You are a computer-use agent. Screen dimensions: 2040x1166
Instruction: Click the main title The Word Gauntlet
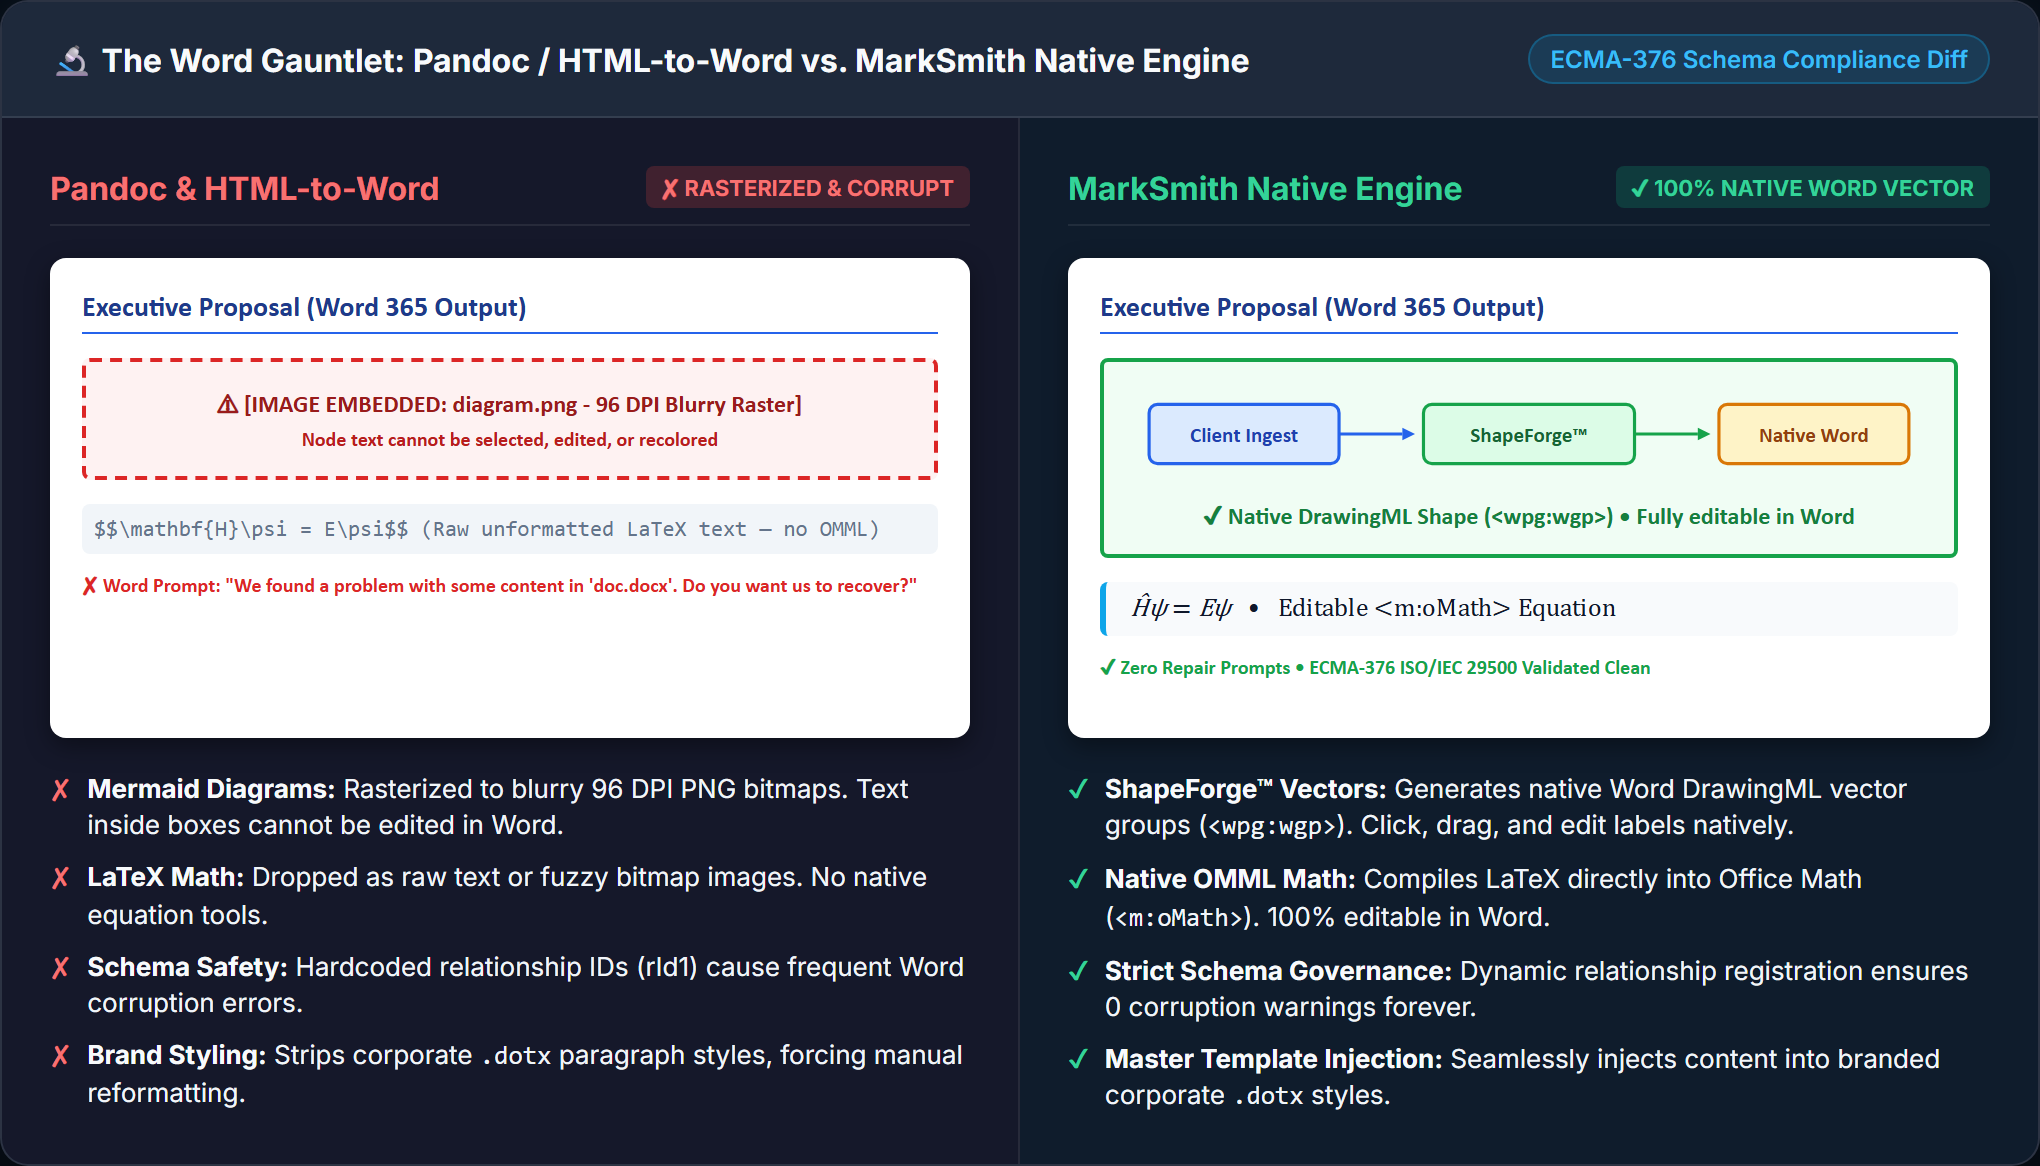(676, 61)
